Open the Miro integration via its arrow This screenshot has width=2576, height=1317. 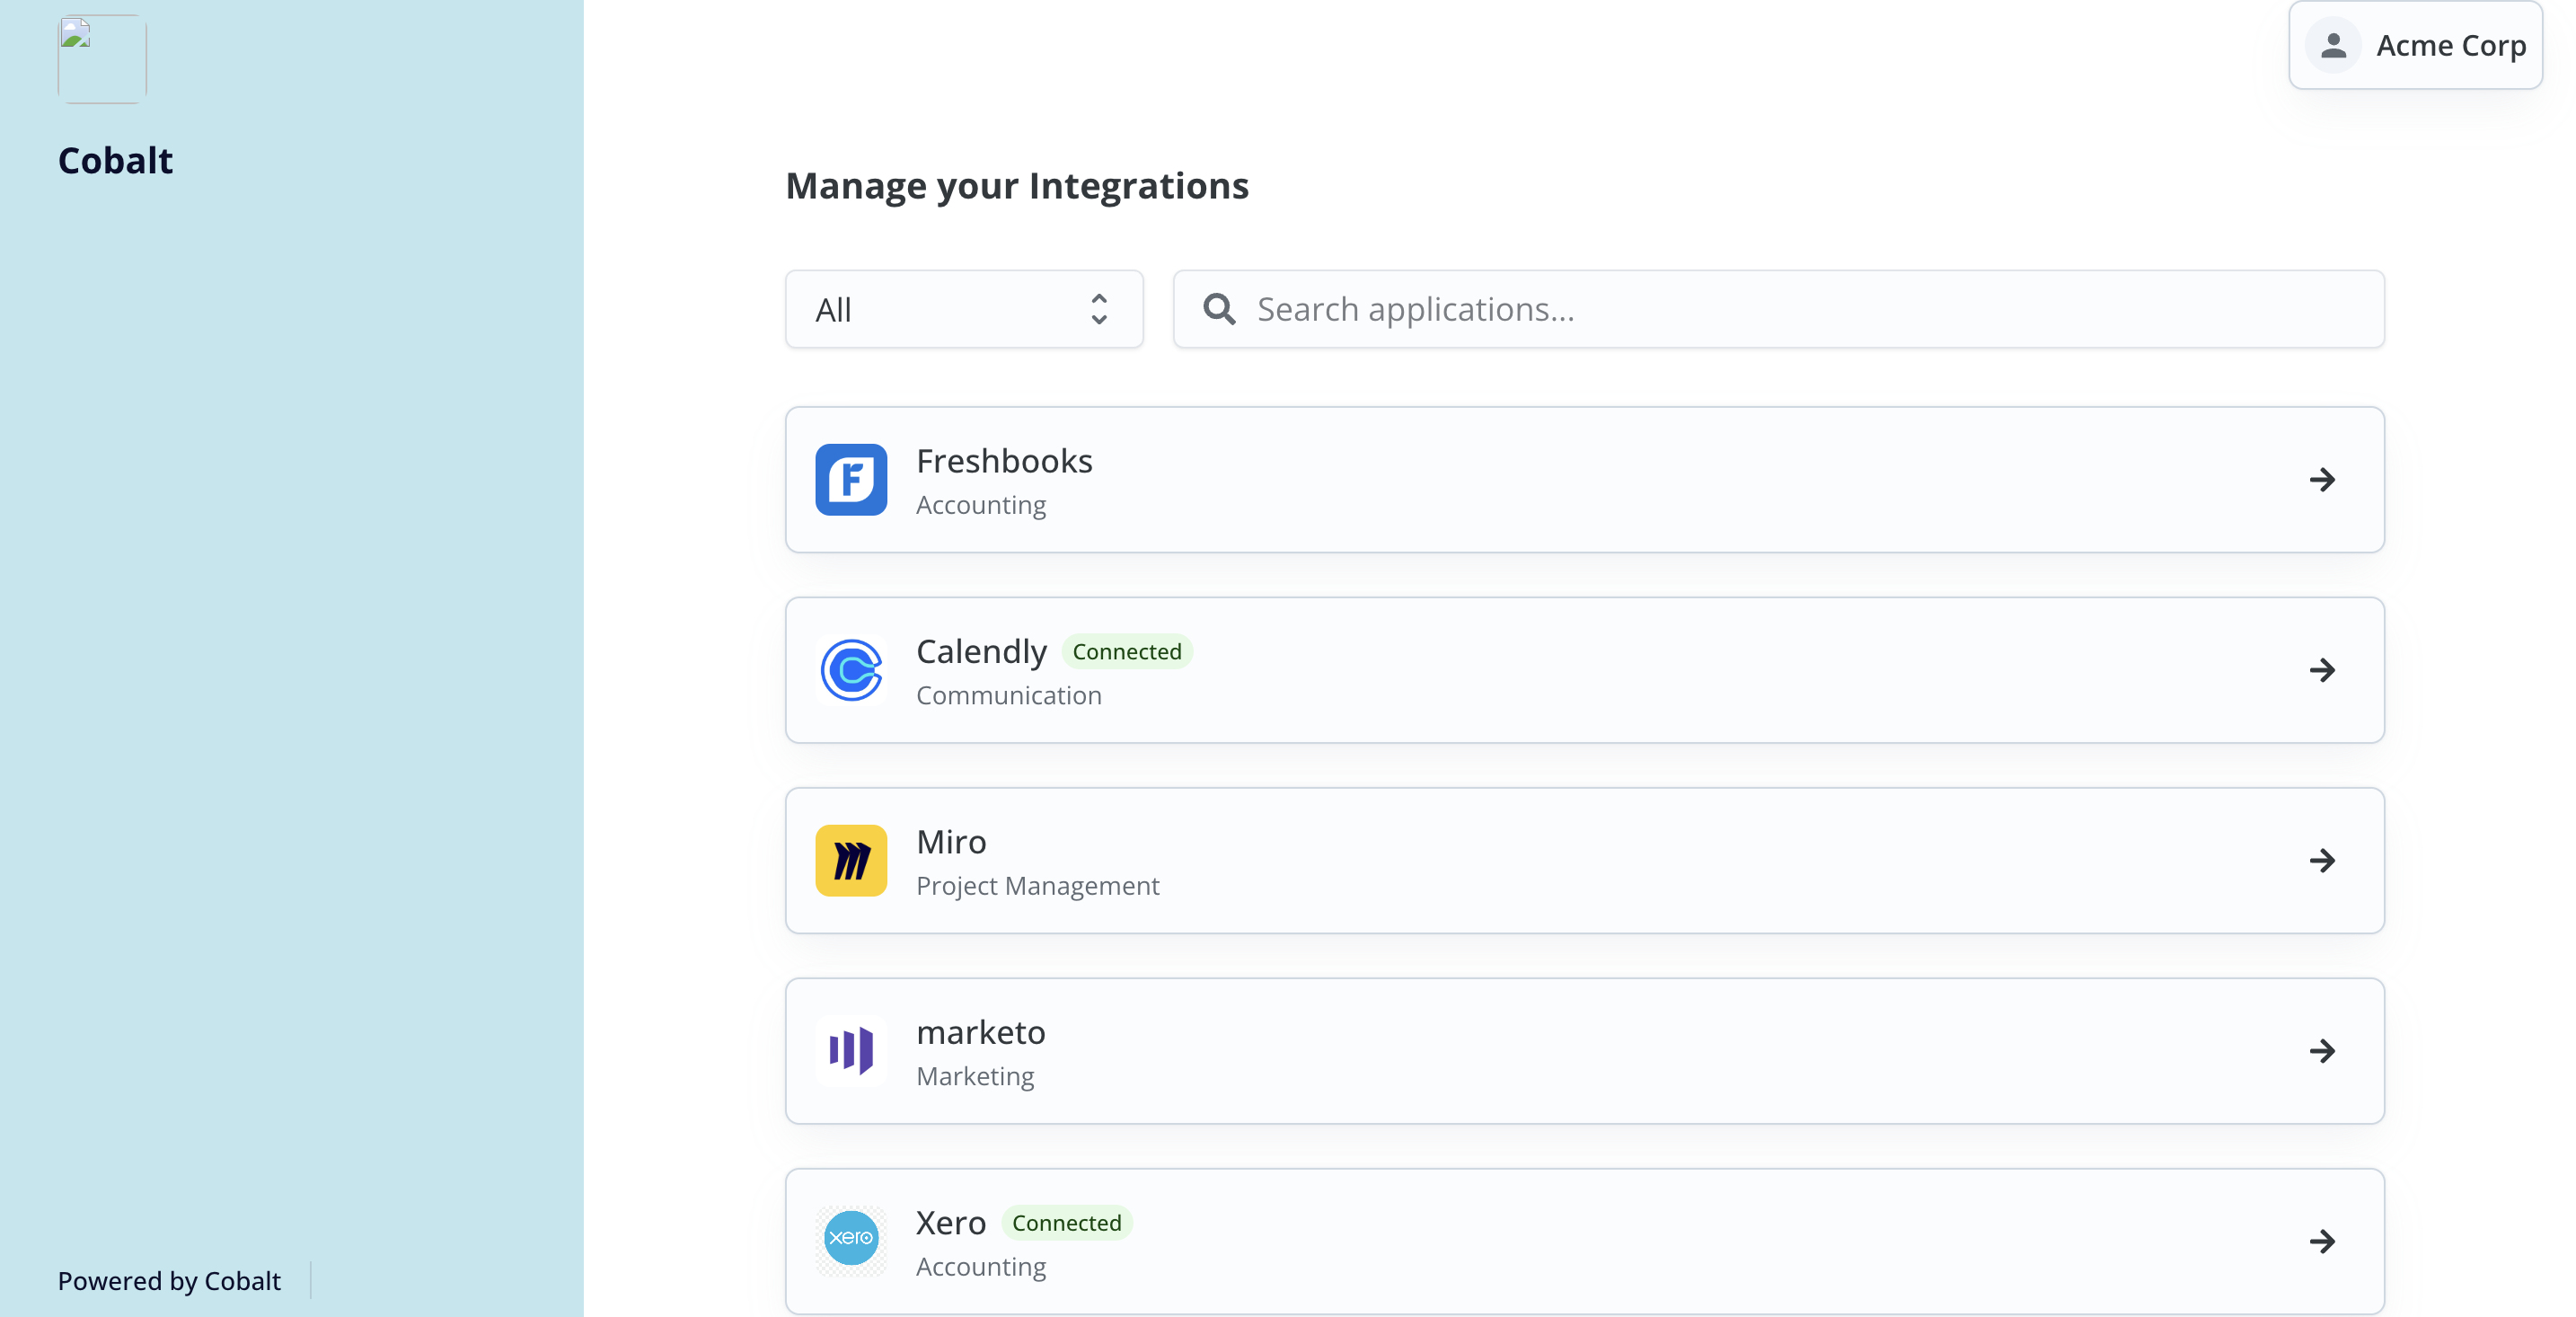click(x=2324, y=860)
